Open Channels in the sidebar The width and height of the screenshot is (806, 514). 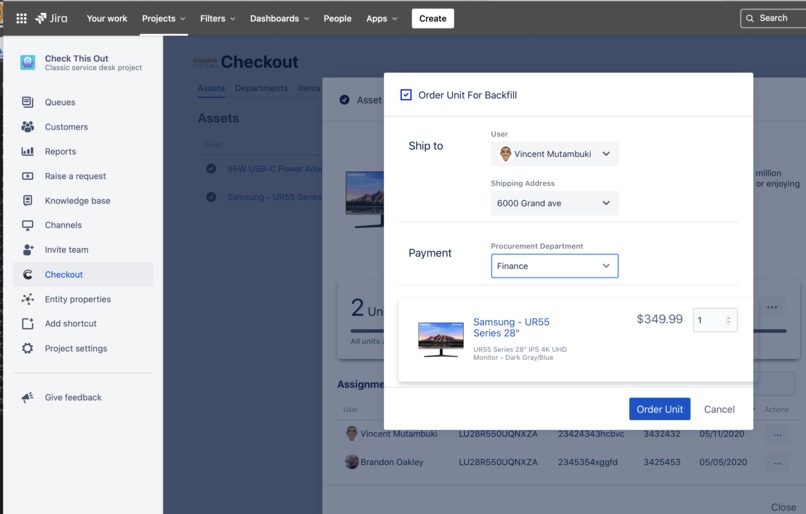click(x=83, y=225)
